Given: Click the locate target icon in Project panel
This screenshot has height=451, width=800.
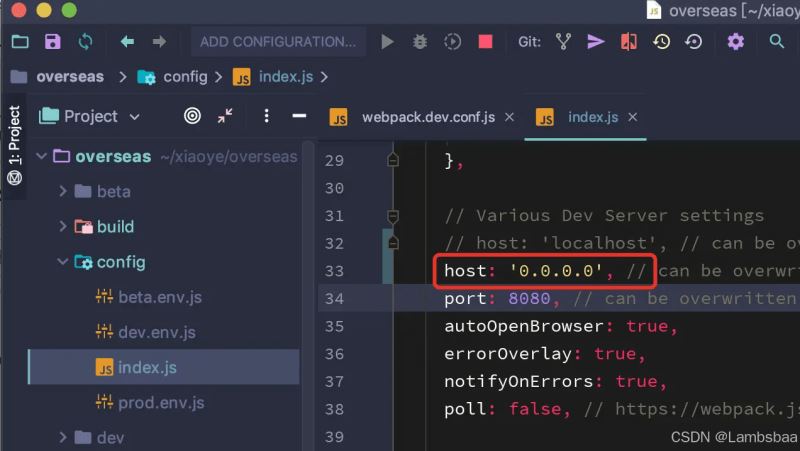Looking at the screenshot, I should click(x=192, y=116).
